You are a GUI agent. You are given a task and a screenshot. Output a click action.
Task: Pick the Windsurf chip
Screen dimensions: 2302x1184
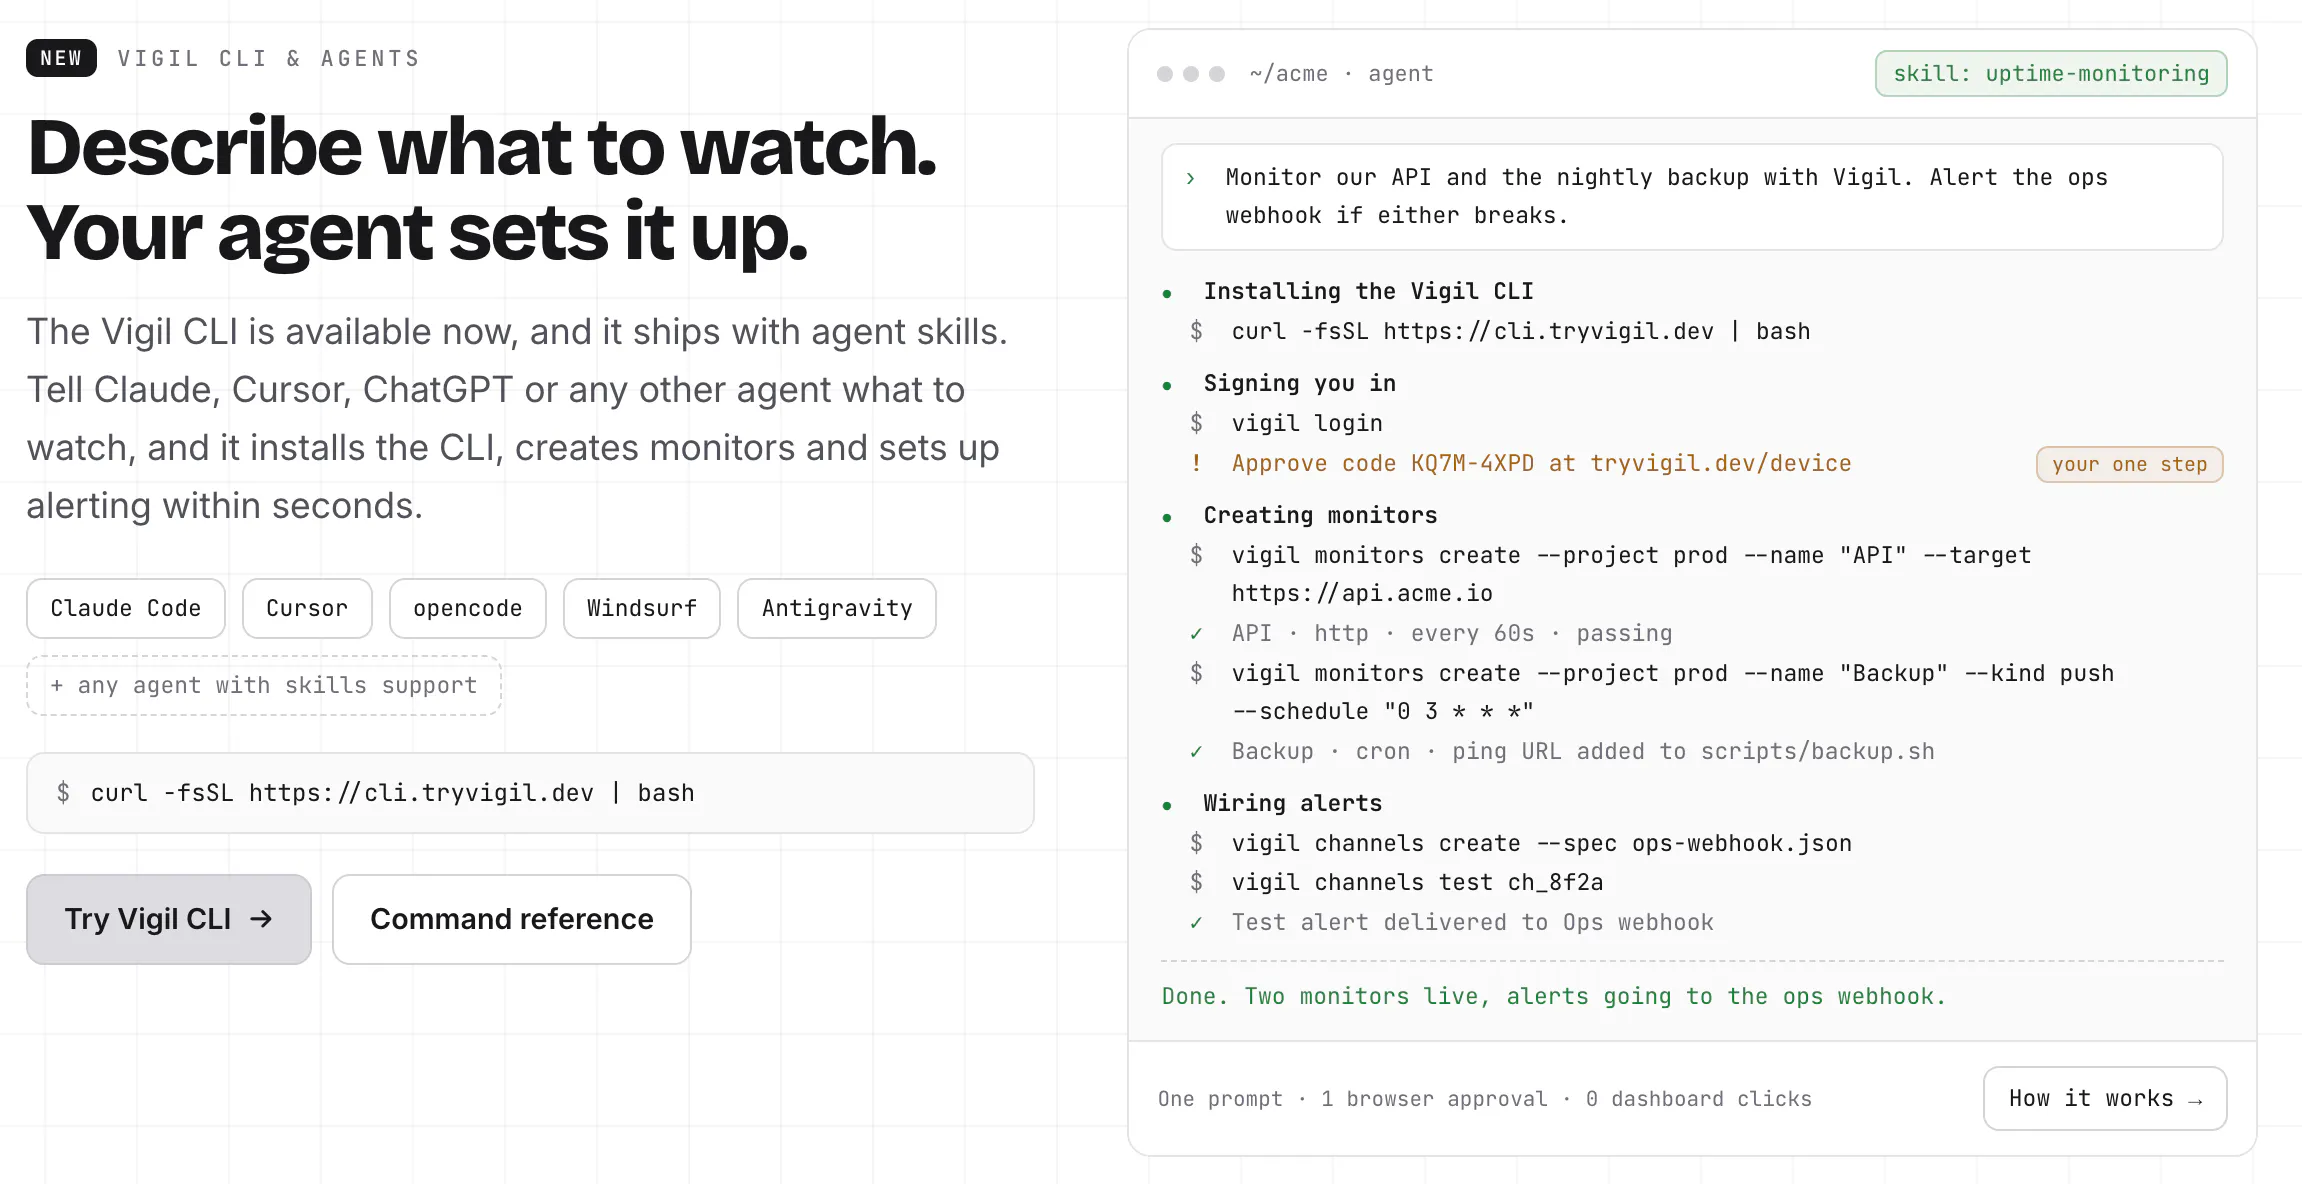click(642, 608)
